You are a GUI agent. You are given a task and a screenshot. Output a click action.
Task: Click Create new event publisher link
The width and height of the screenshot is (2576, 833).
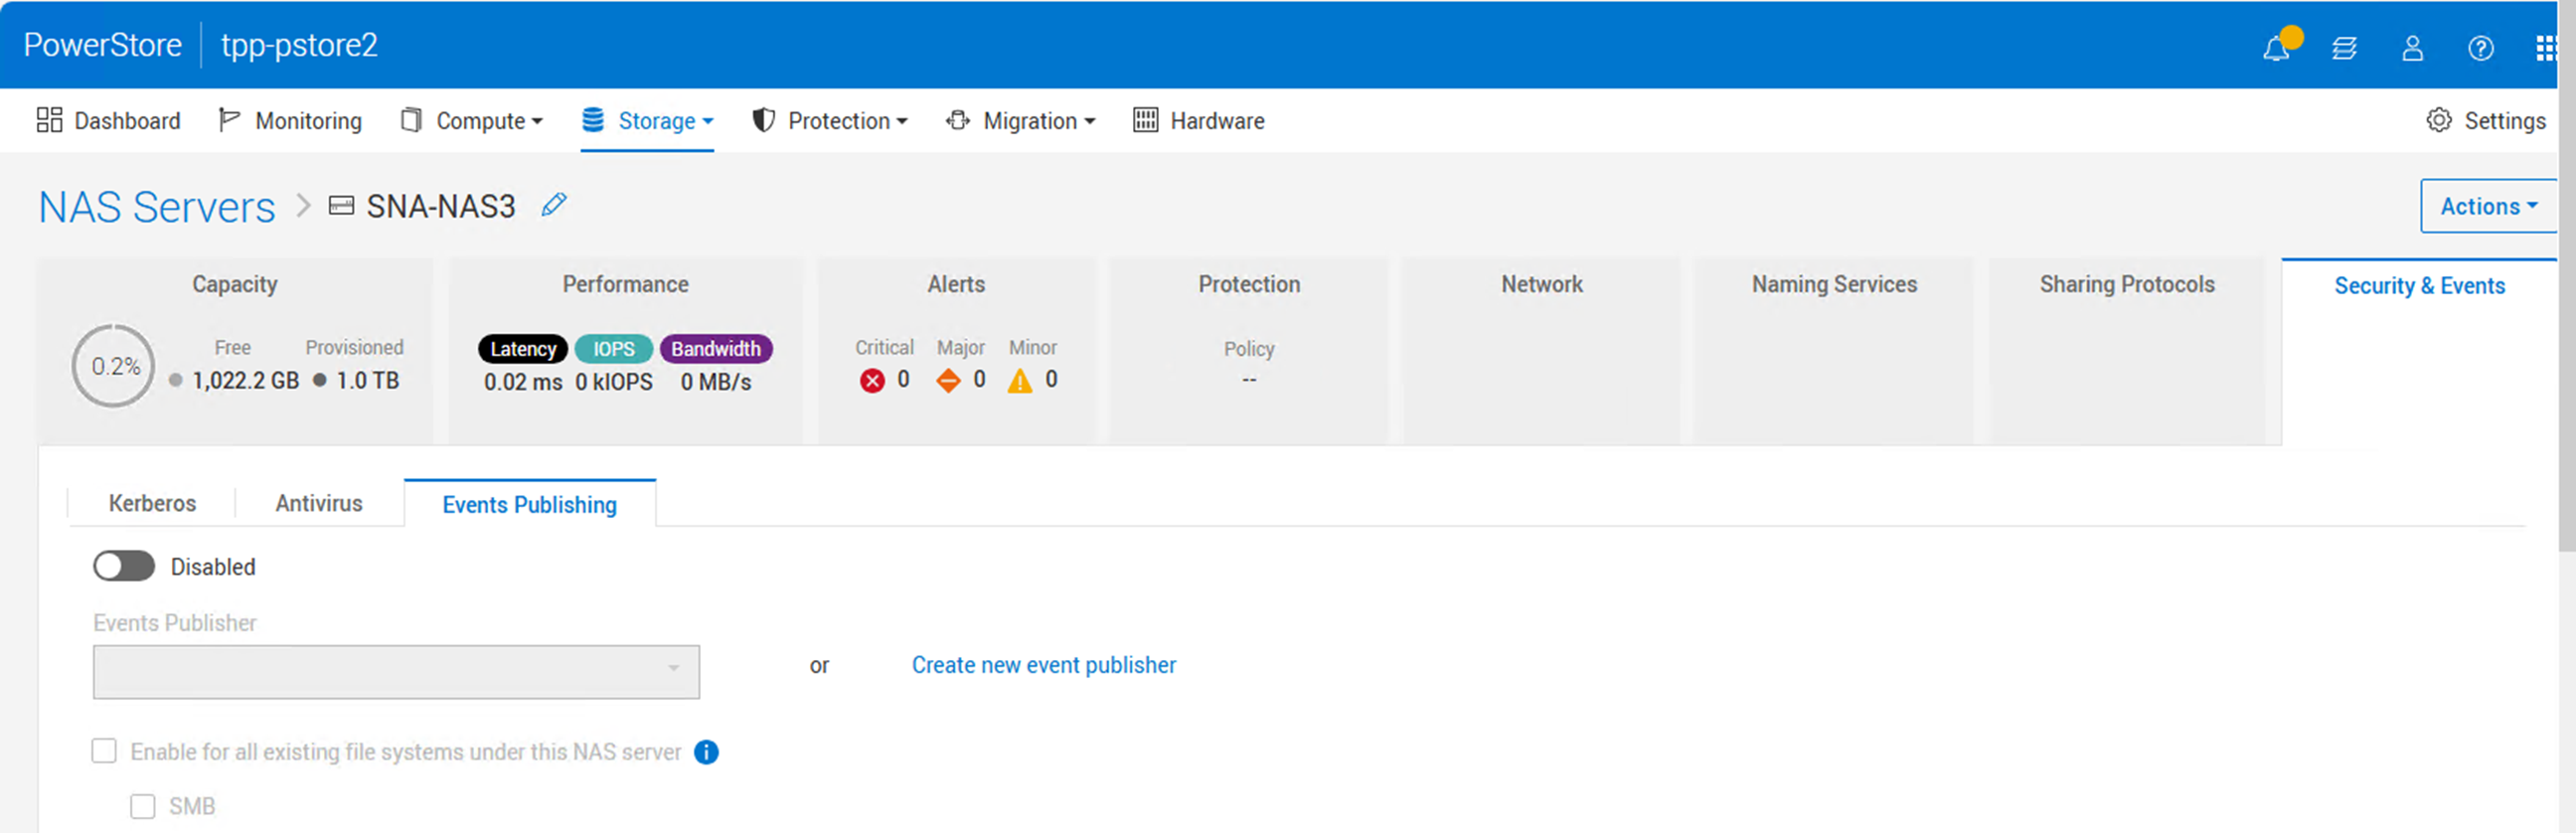click(x=1043, y=665)
